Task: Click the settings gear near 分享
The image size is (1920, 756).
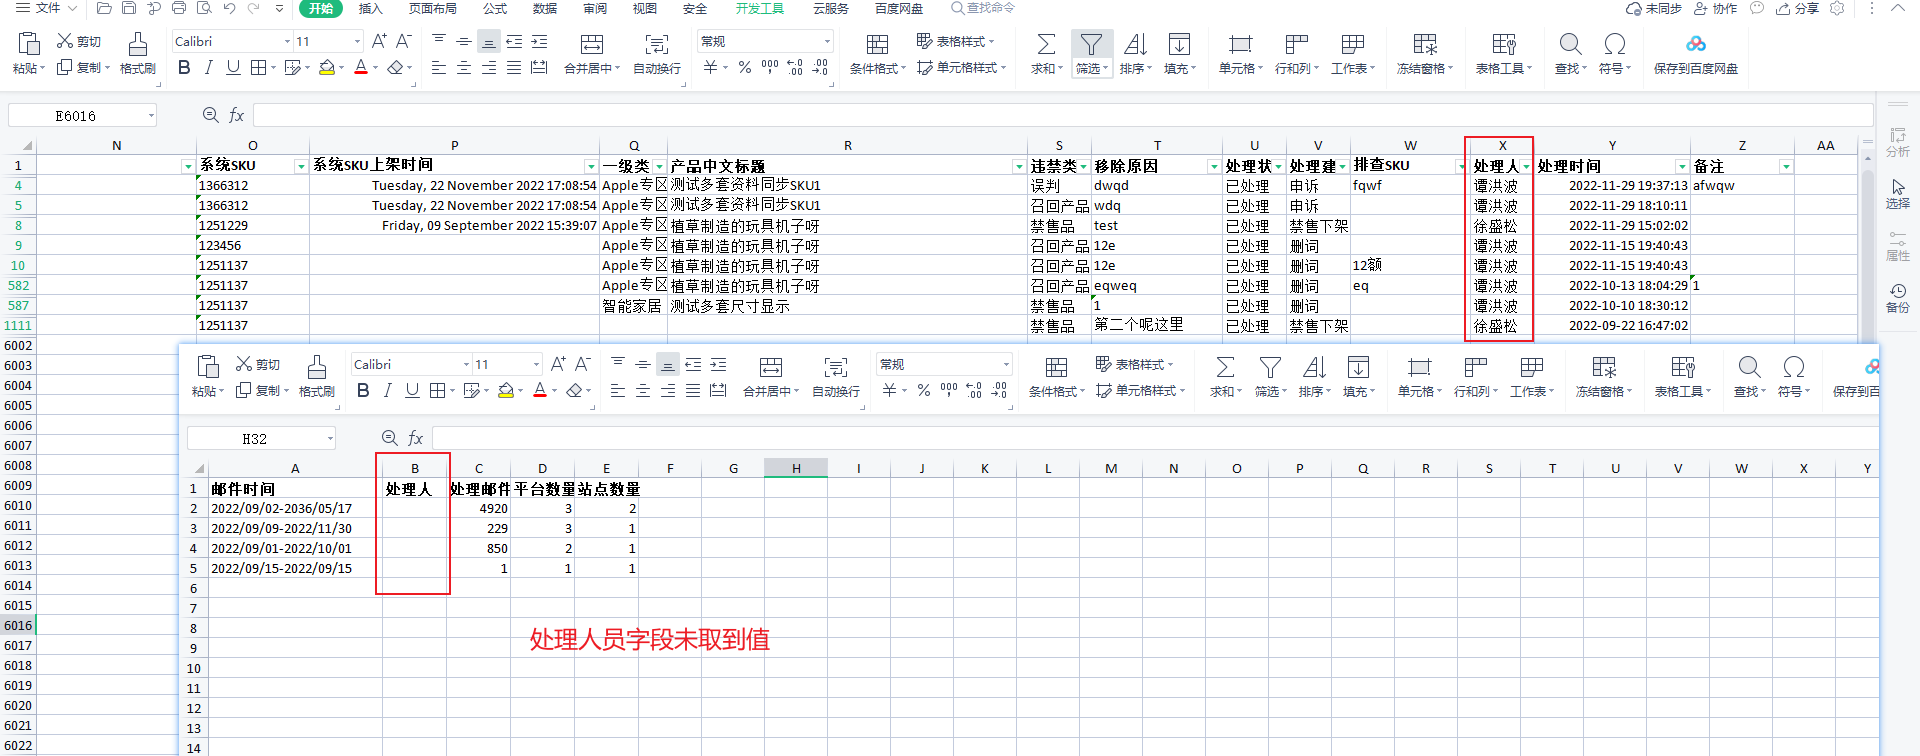Action: coord(1837,8)
